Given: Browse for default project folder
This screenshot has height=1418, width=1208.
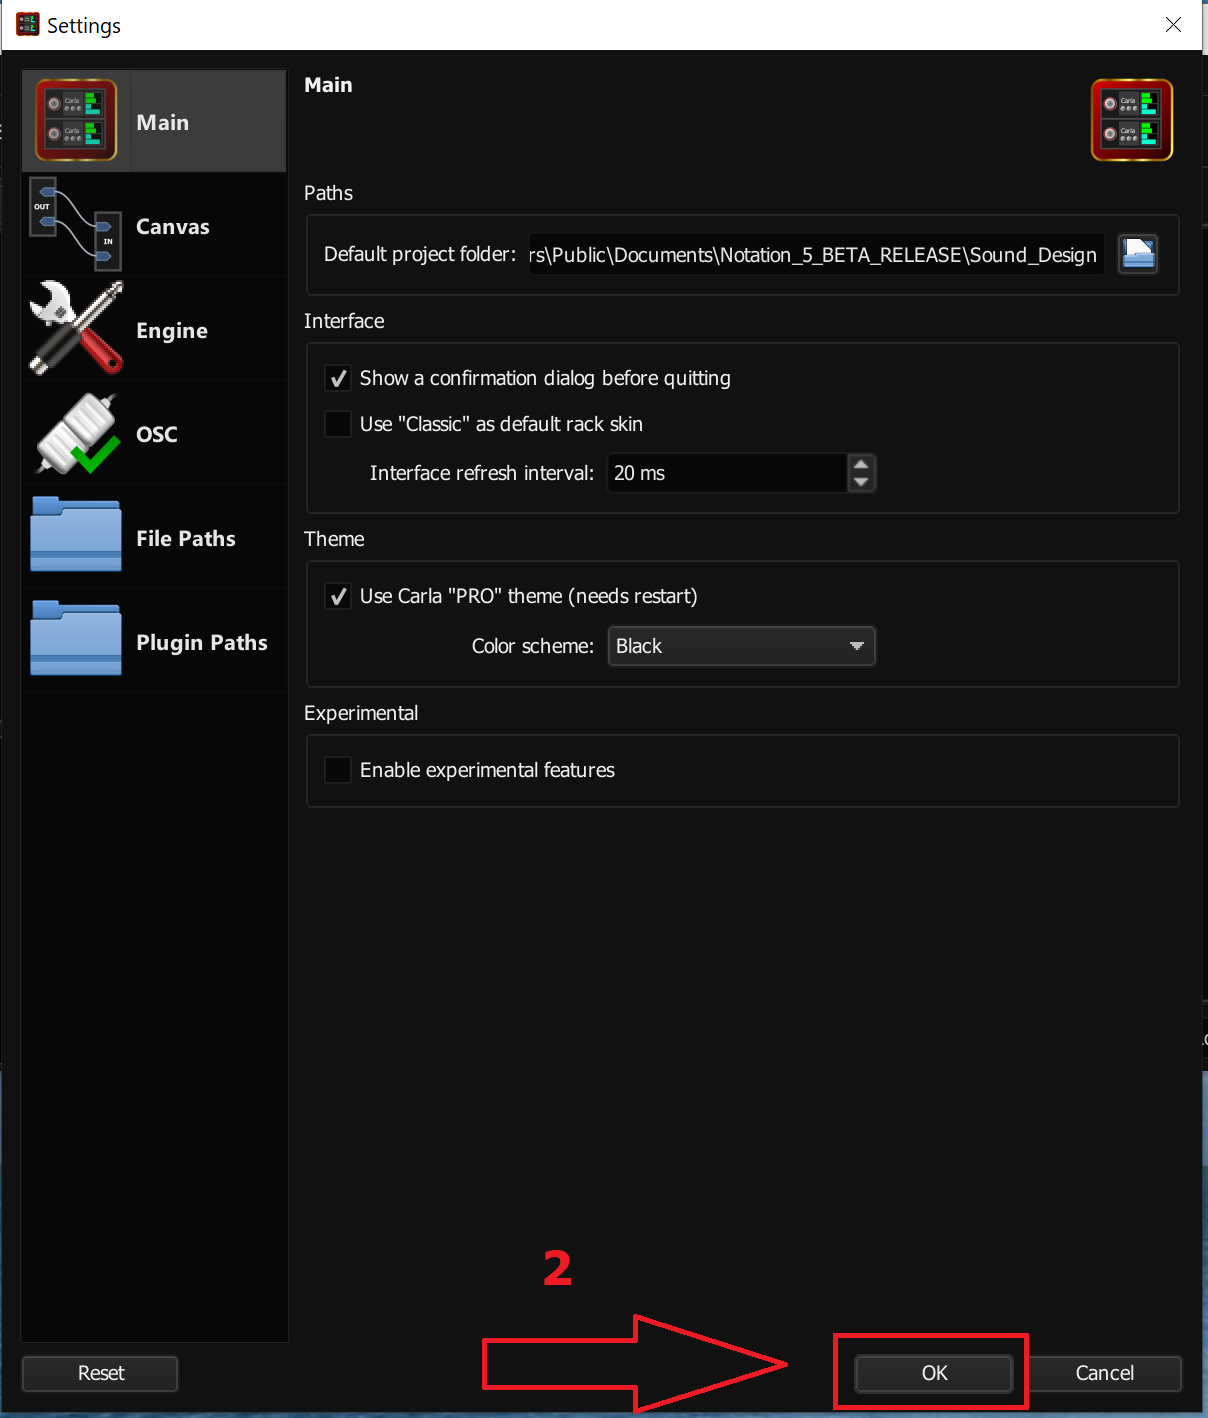Looking at the screenshot, I should click(x=1137, y=254).
